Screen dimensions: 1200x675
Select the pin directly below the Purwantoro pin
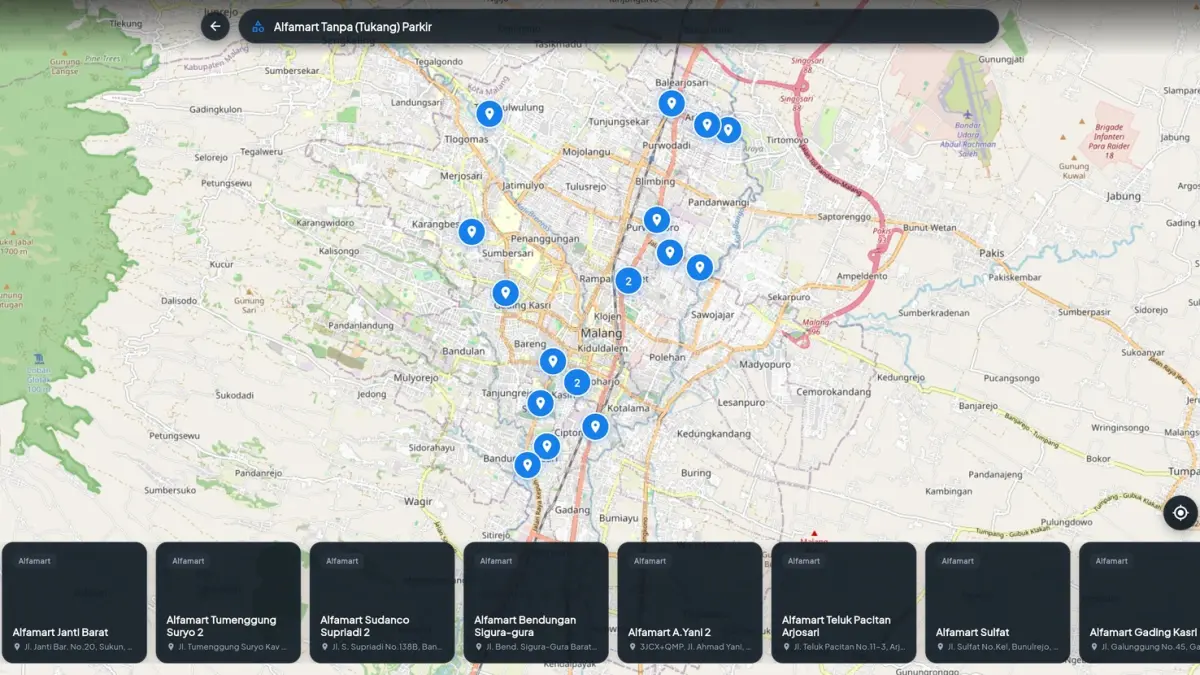click(x=669, y=252)
